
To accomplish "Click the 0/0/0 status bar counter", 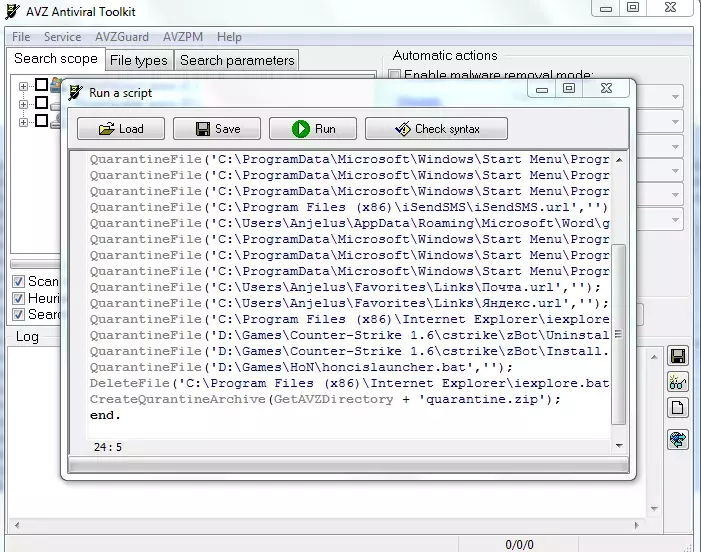I will tap(519, 545).
